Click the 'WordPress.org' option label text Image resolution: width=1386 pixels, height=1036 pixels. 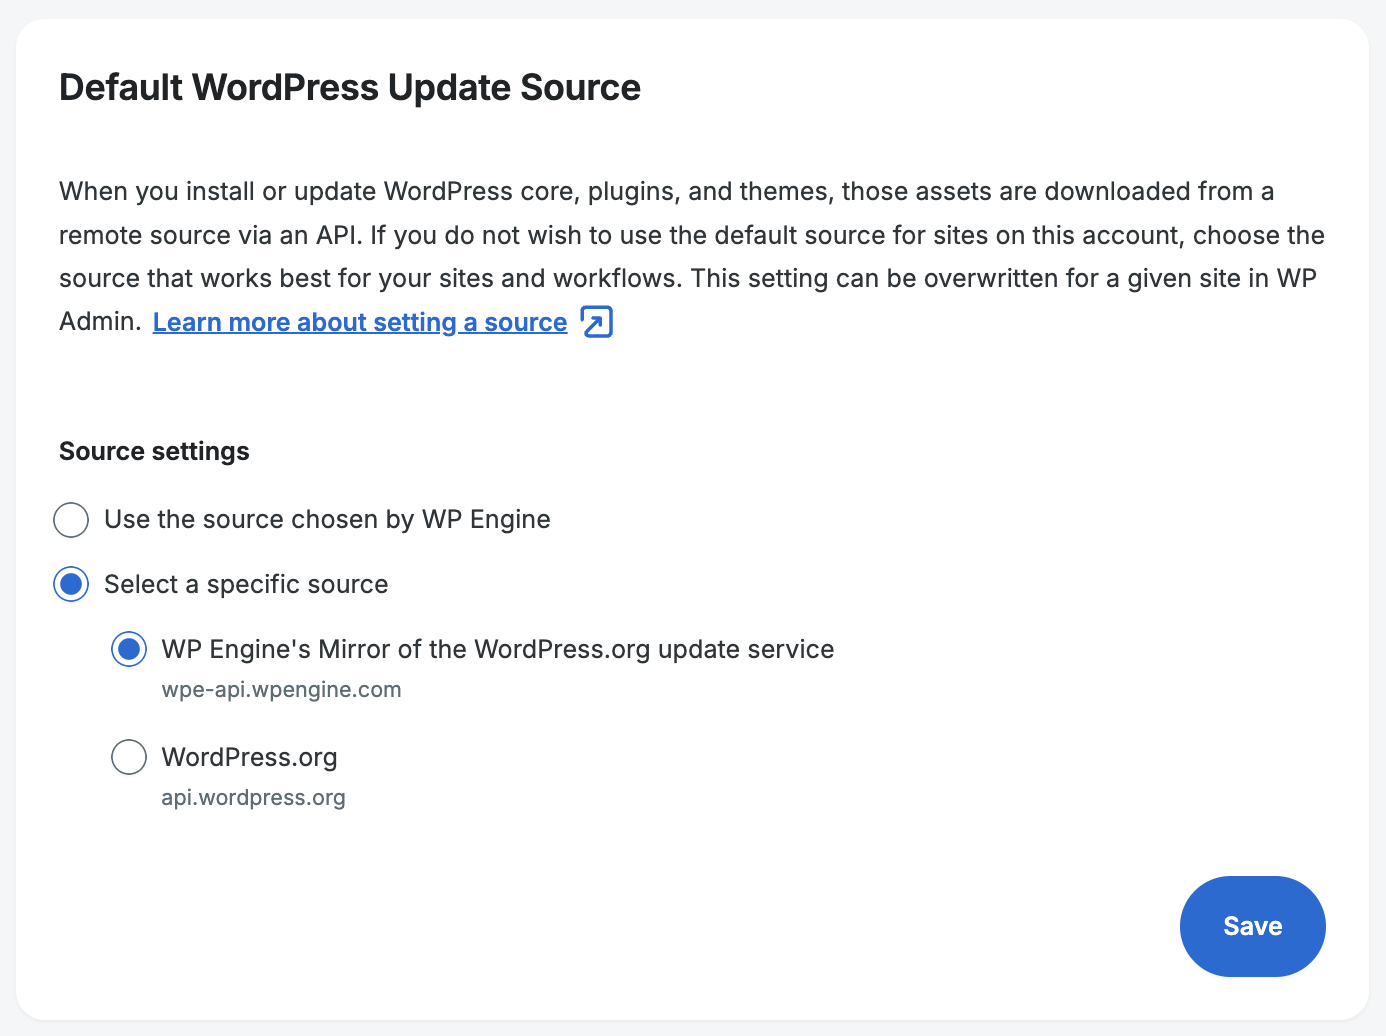[249, 757]
